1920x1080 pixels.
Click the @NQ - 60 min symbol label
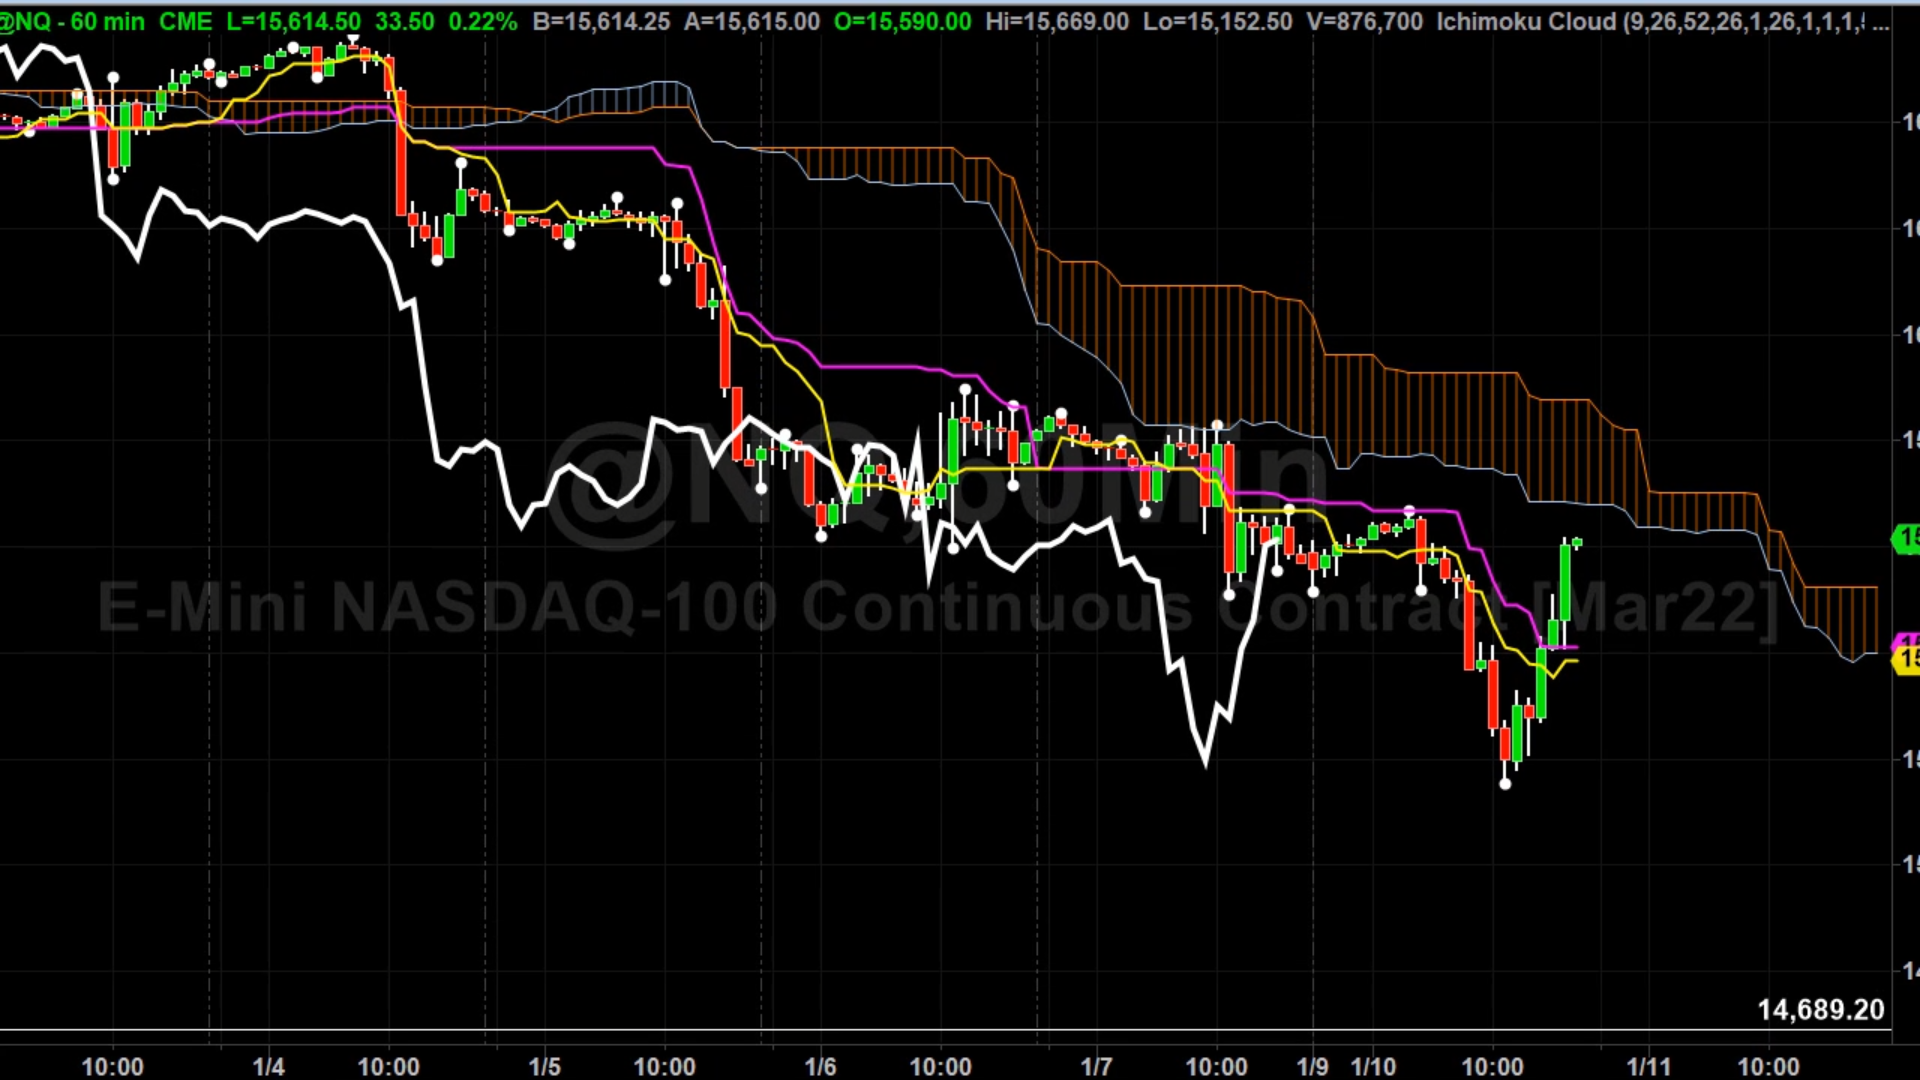point(72,21)
